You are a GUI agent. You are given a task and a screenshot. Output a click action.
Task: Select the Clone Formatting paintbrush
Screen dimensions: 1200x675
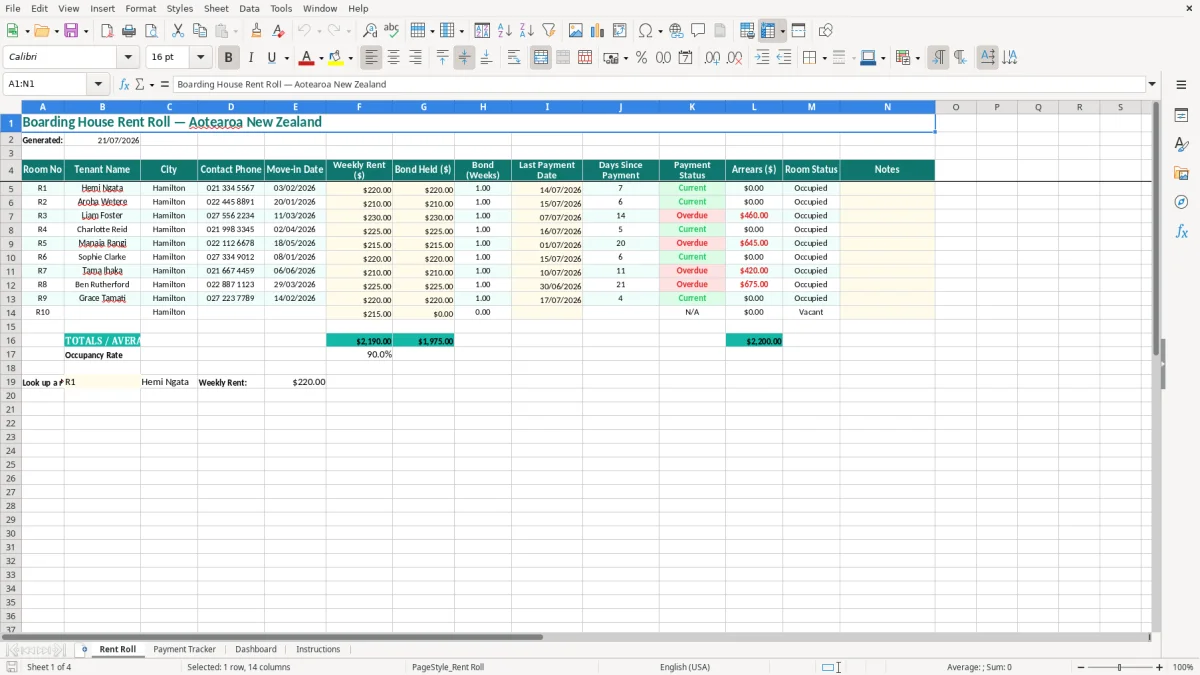tap(257, 31)
